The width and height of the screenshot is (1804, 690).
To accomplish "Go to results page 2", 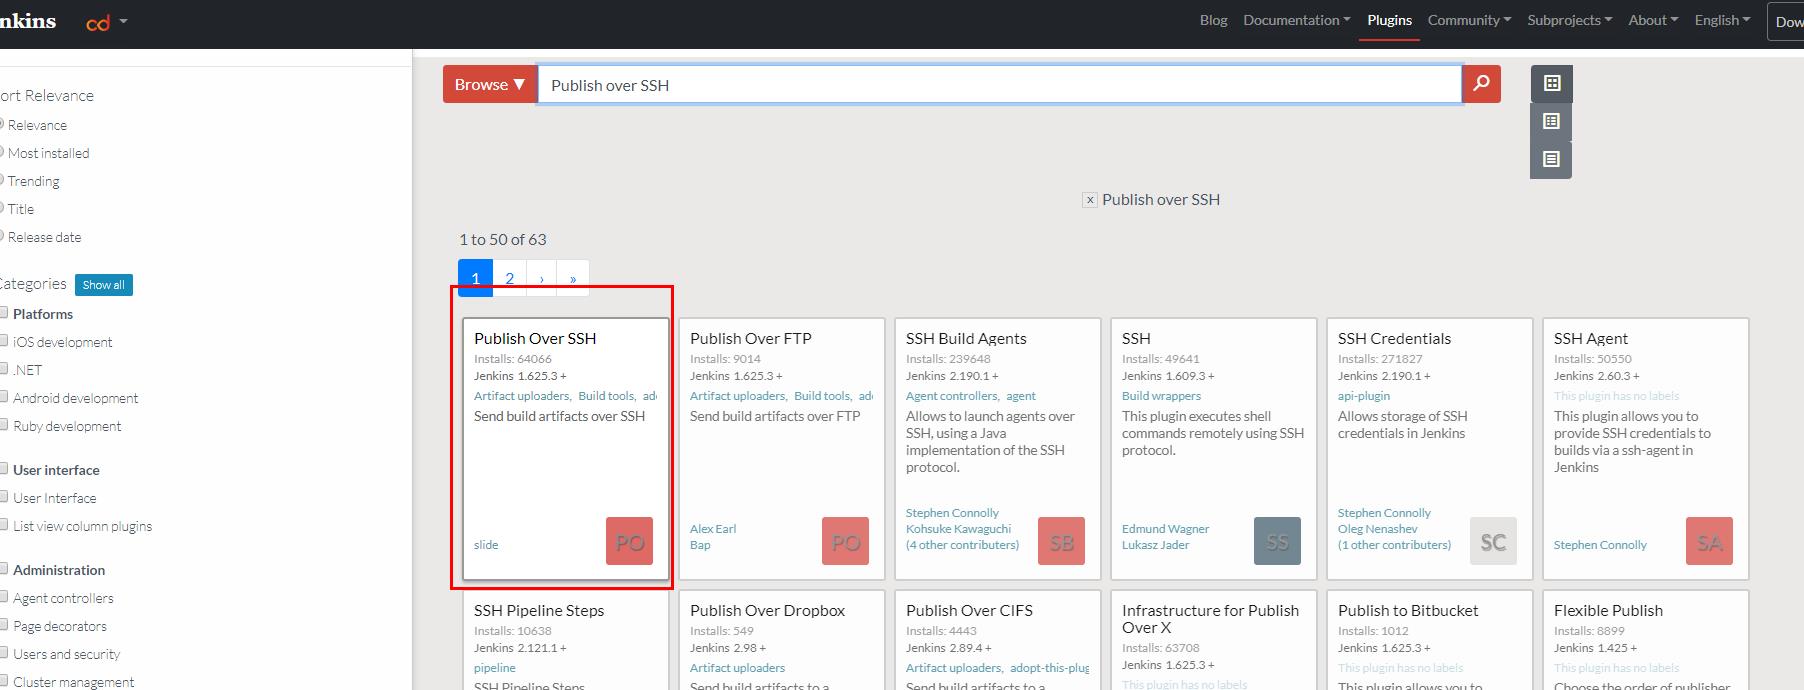I will [x=510, y=278].
